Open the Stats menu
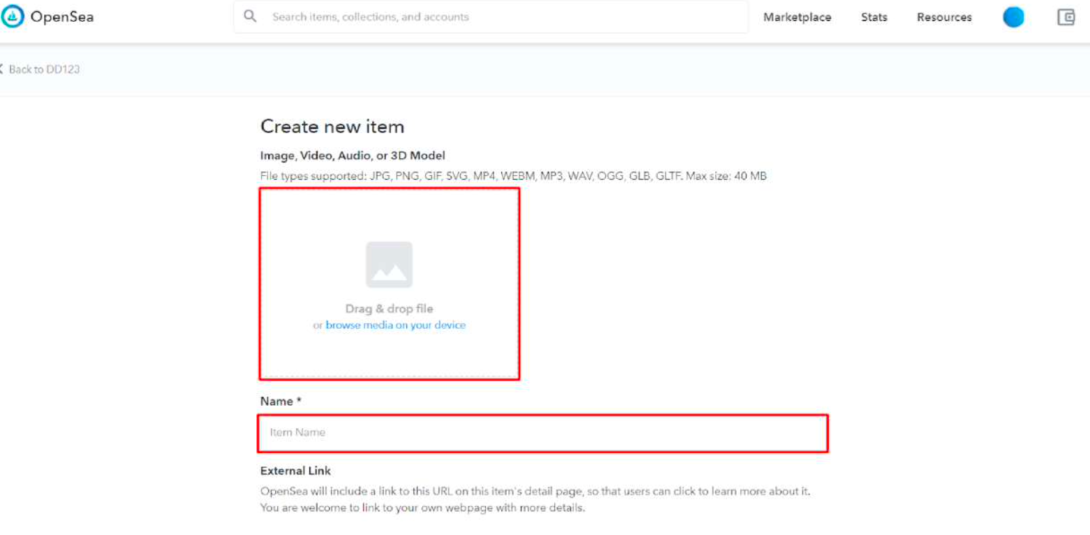Screen dimensions: 1090x535 point(874,17)
